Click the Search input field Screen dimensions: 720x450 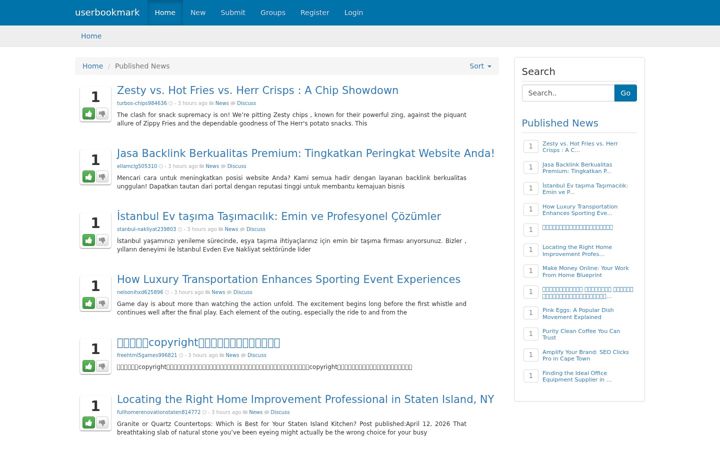click(568, 93)
